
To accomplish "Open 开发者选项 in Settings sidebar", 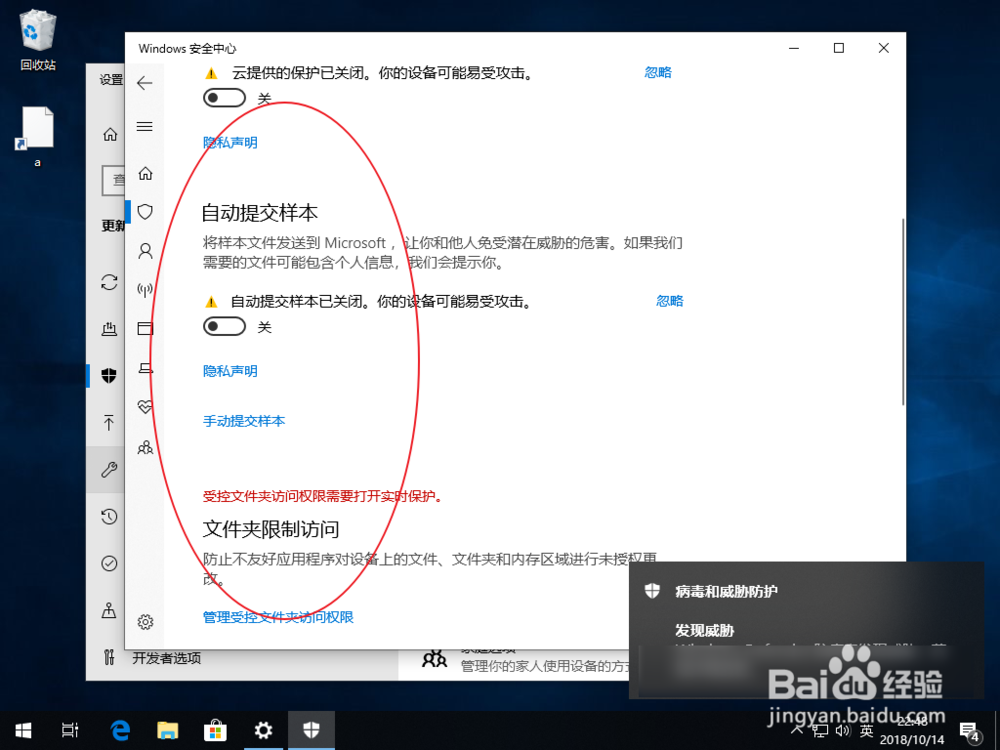I will coord(166,658).
